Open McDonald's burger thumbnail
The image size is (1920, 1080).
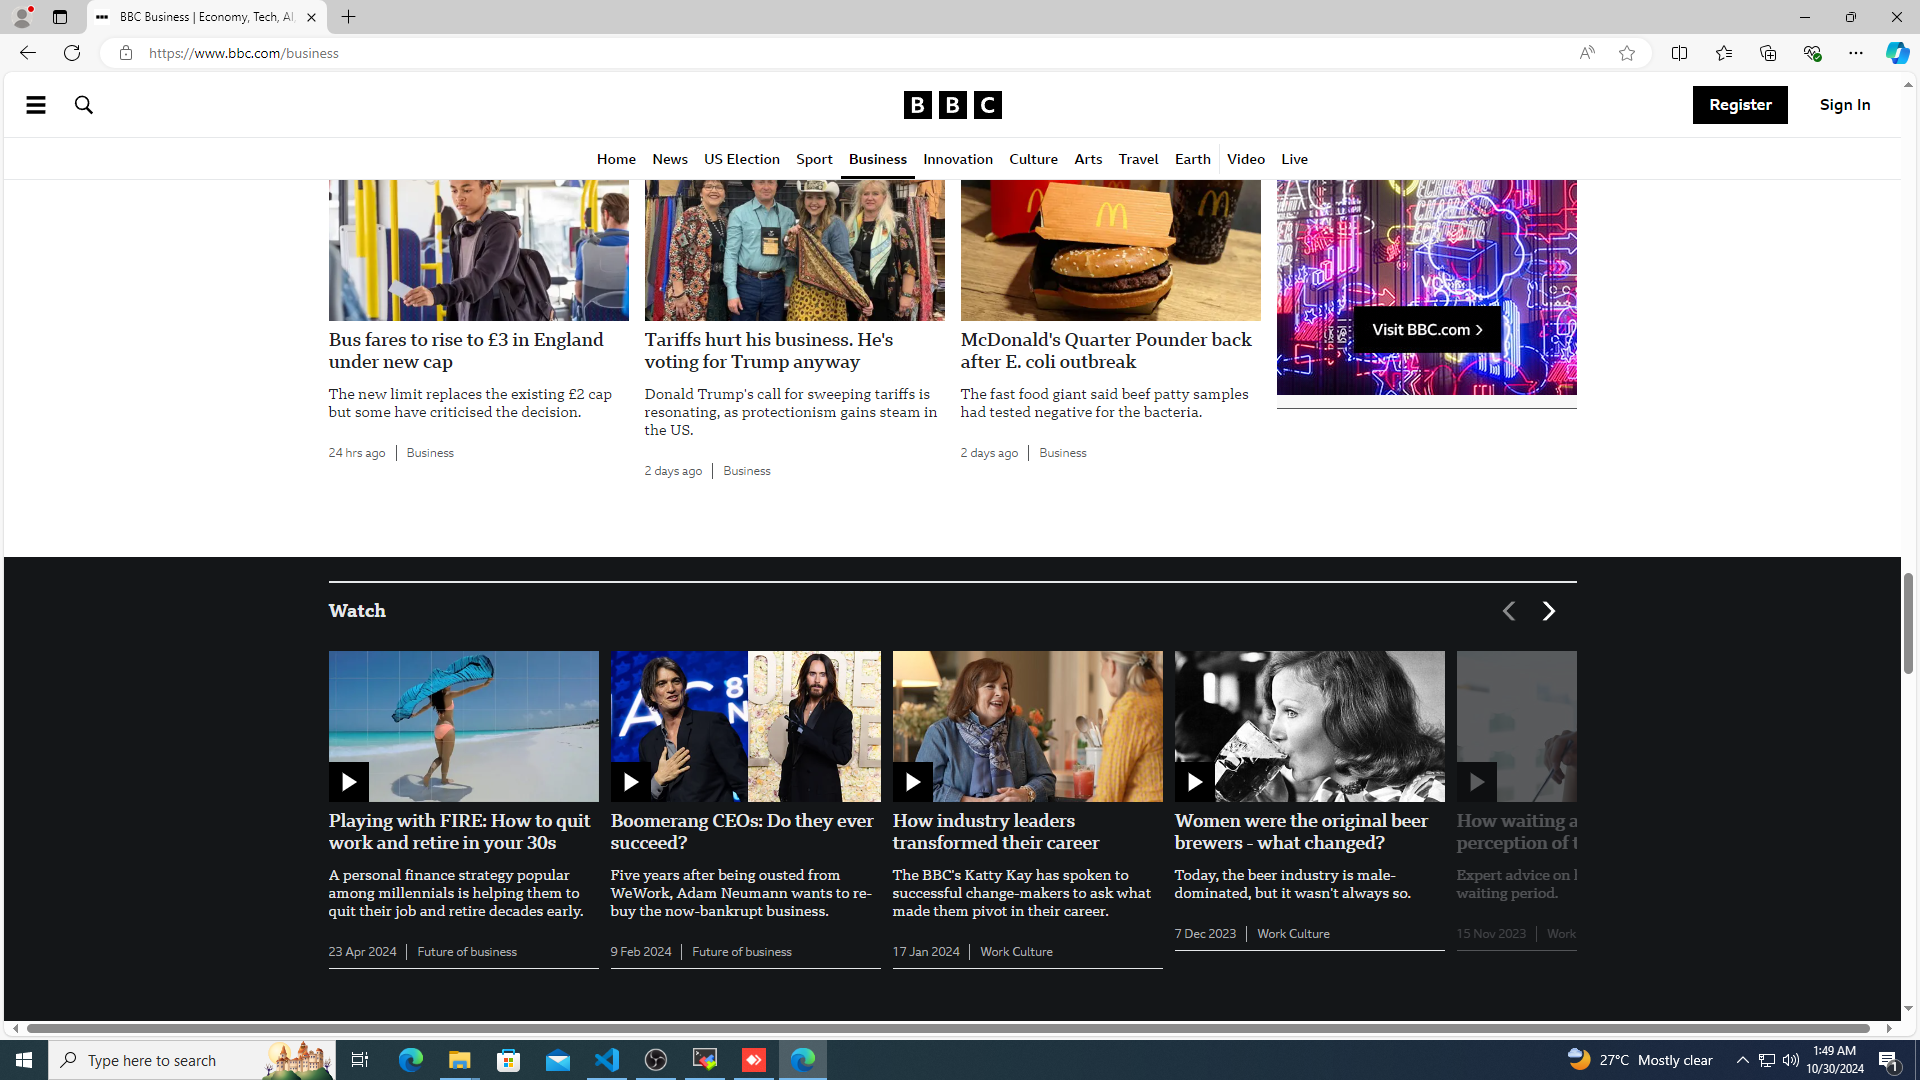[x=1111, y=250]
